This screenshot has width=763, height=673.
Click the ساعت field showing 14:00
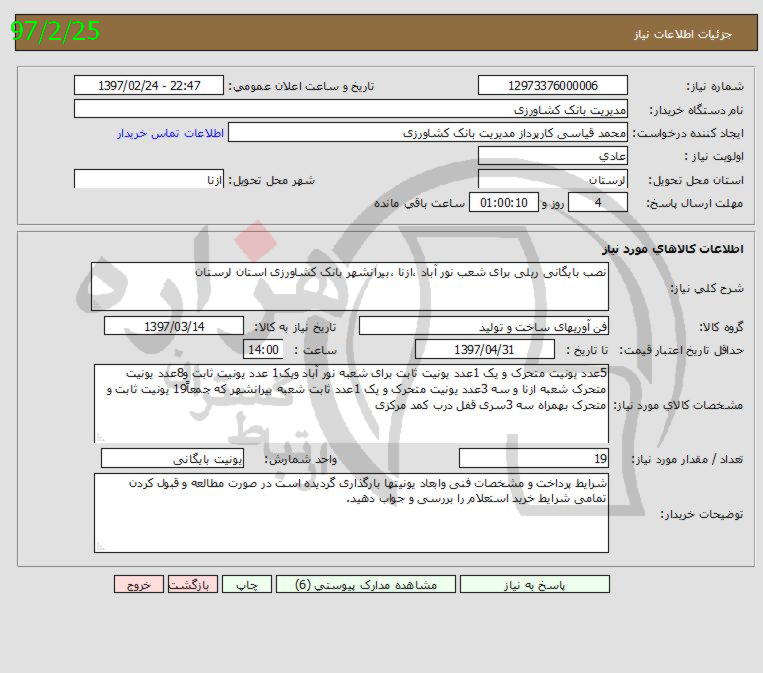click(x=265, y=350)
